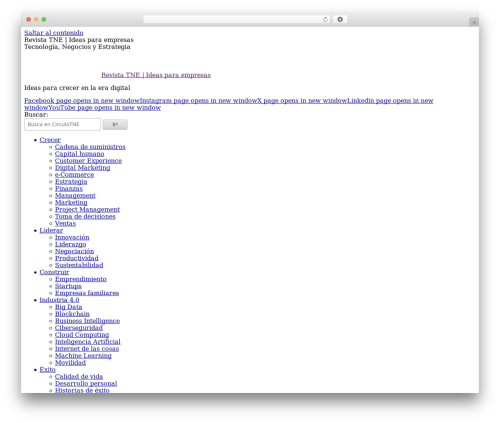Open the Innovación link
500x423 pixels.
(72, 238)
